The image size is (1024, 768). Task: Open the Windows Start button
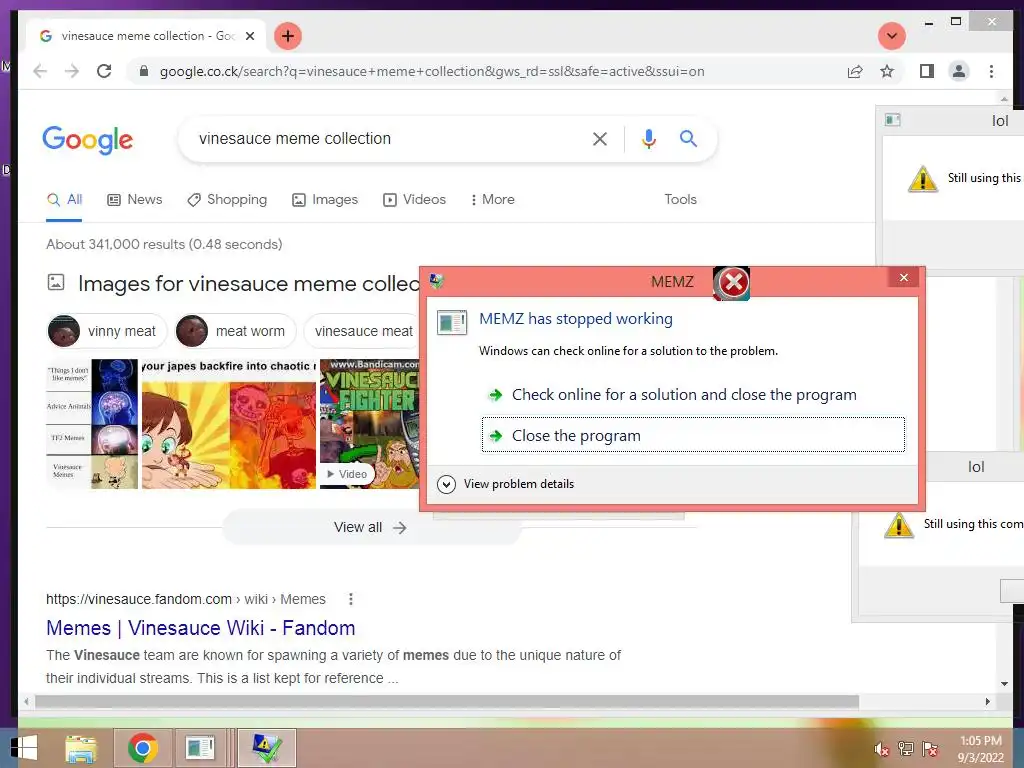pyautogui.click(x=25, y=748)
